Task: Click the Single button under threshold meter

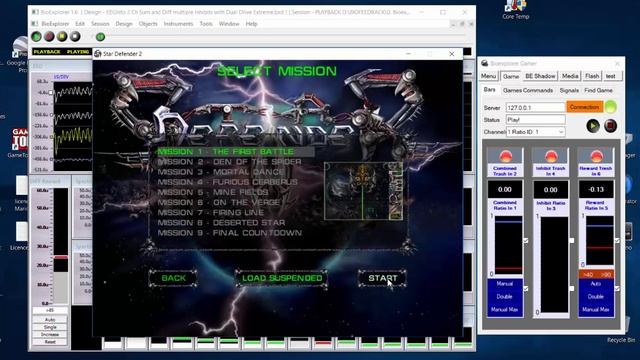Action: coord(50,327)
